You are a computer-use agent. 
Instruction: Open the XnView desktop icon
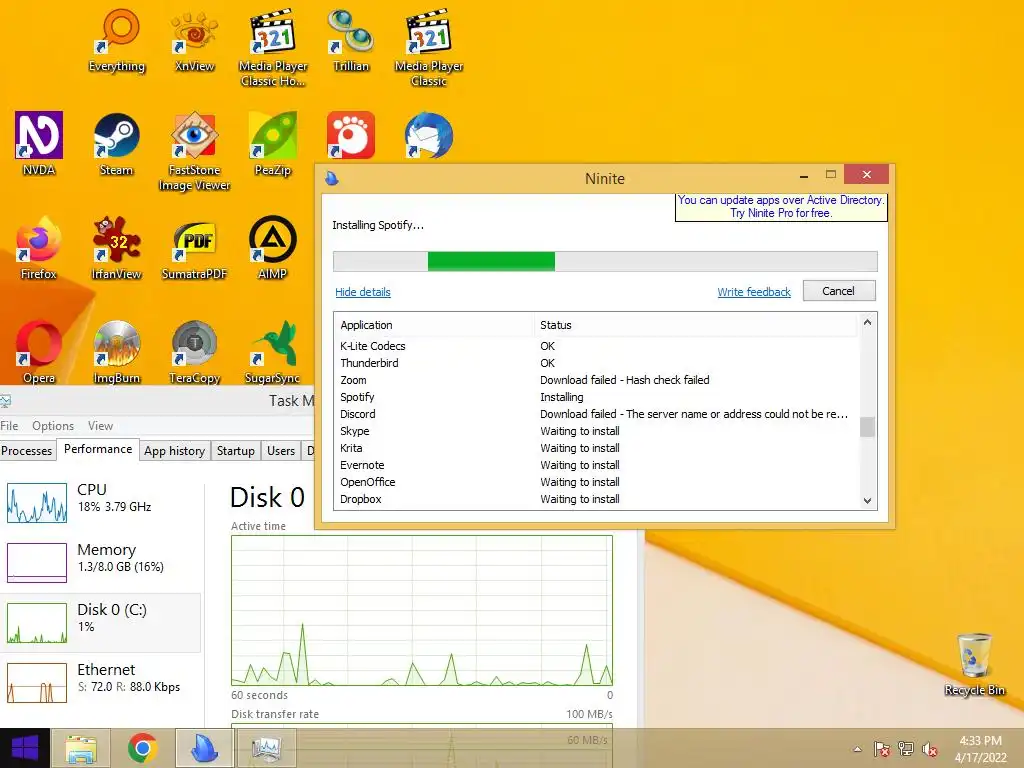click(x=194, y=41)
